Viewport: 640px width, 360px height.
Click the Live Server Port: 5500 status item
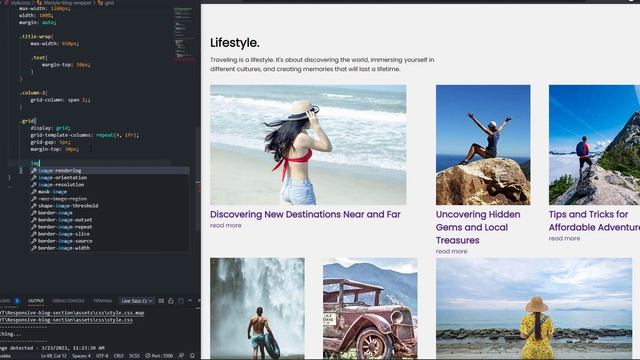pos(159,356)
